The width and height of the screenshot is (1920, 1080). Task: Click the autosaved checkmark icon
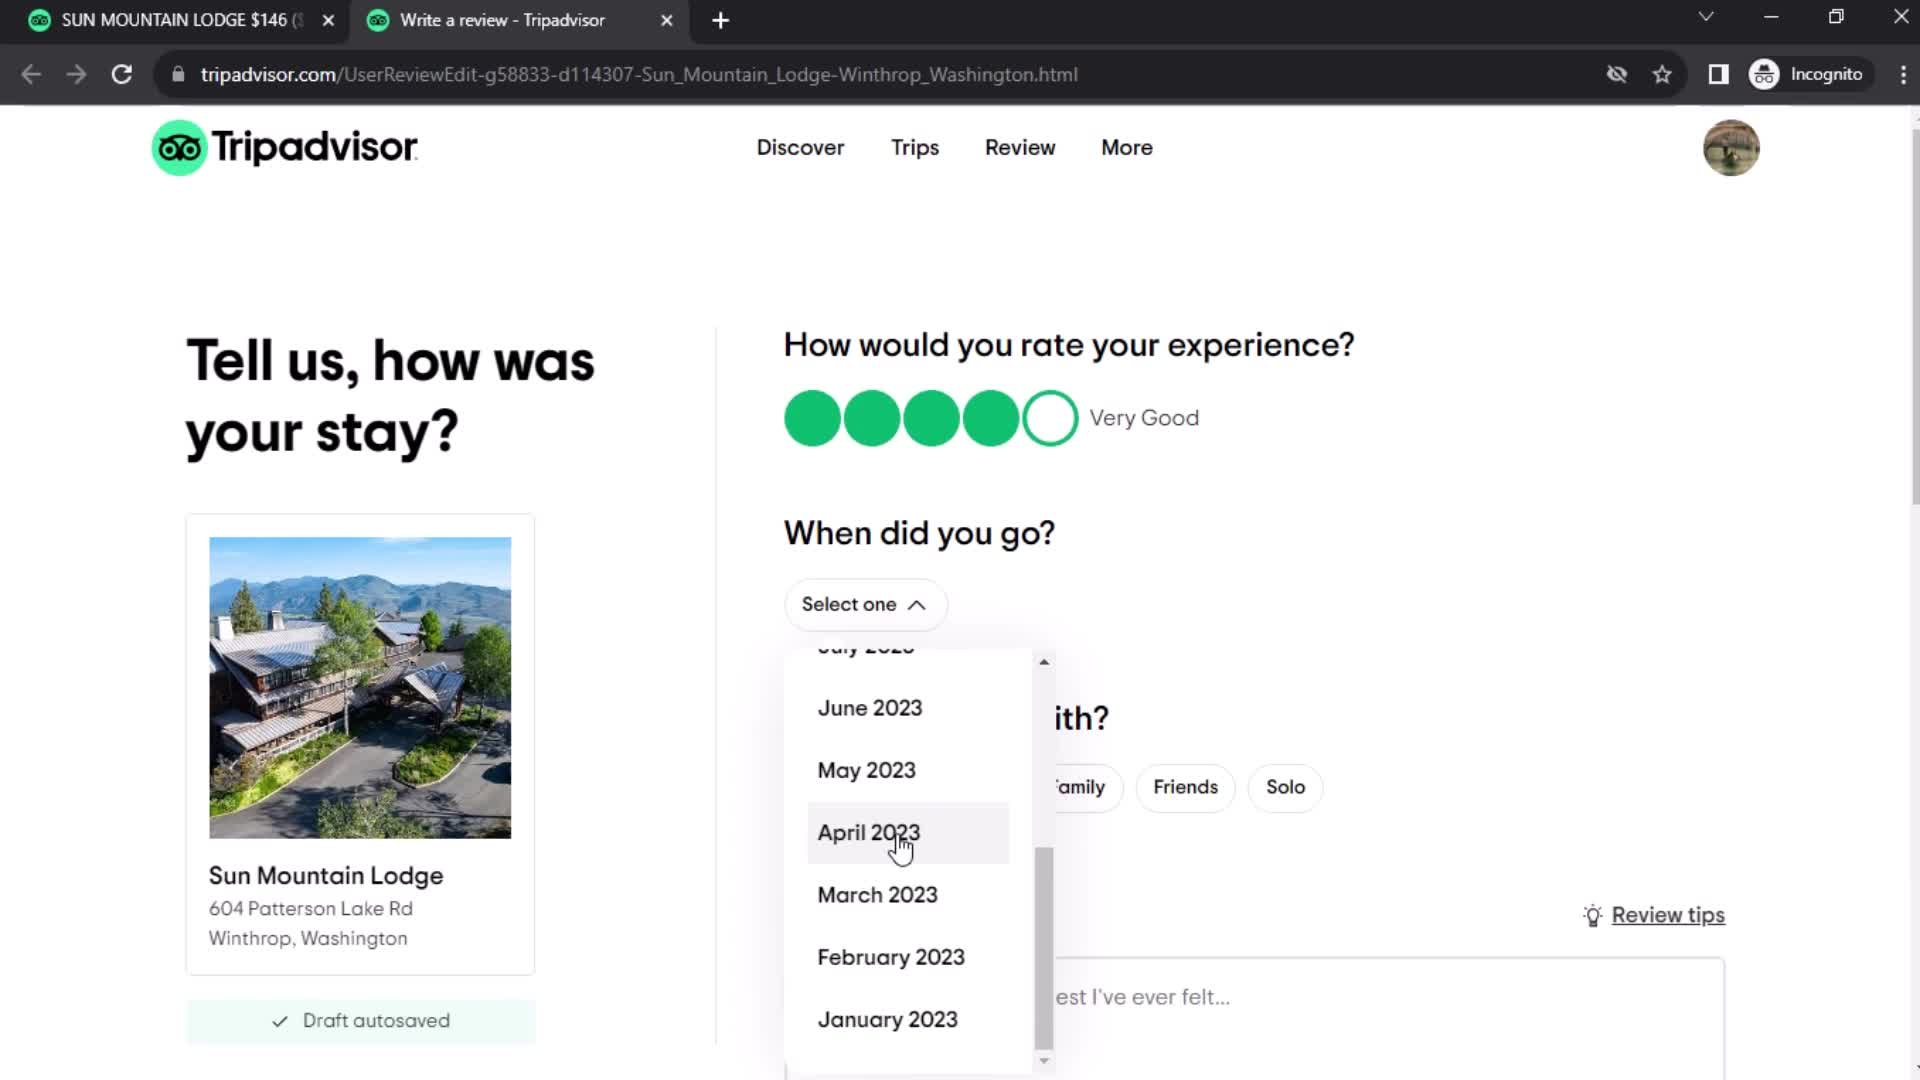[x=280, y=1021]
